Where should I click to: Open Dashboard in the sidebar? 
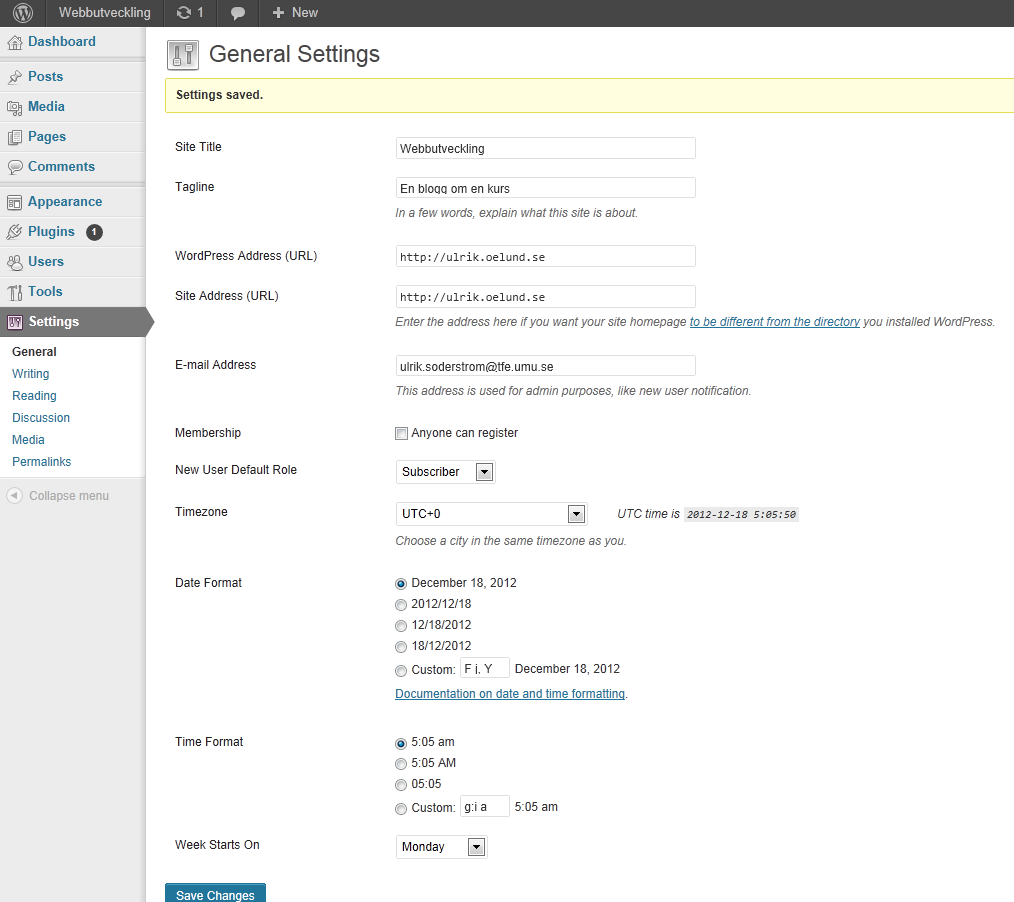pos(61,42)
